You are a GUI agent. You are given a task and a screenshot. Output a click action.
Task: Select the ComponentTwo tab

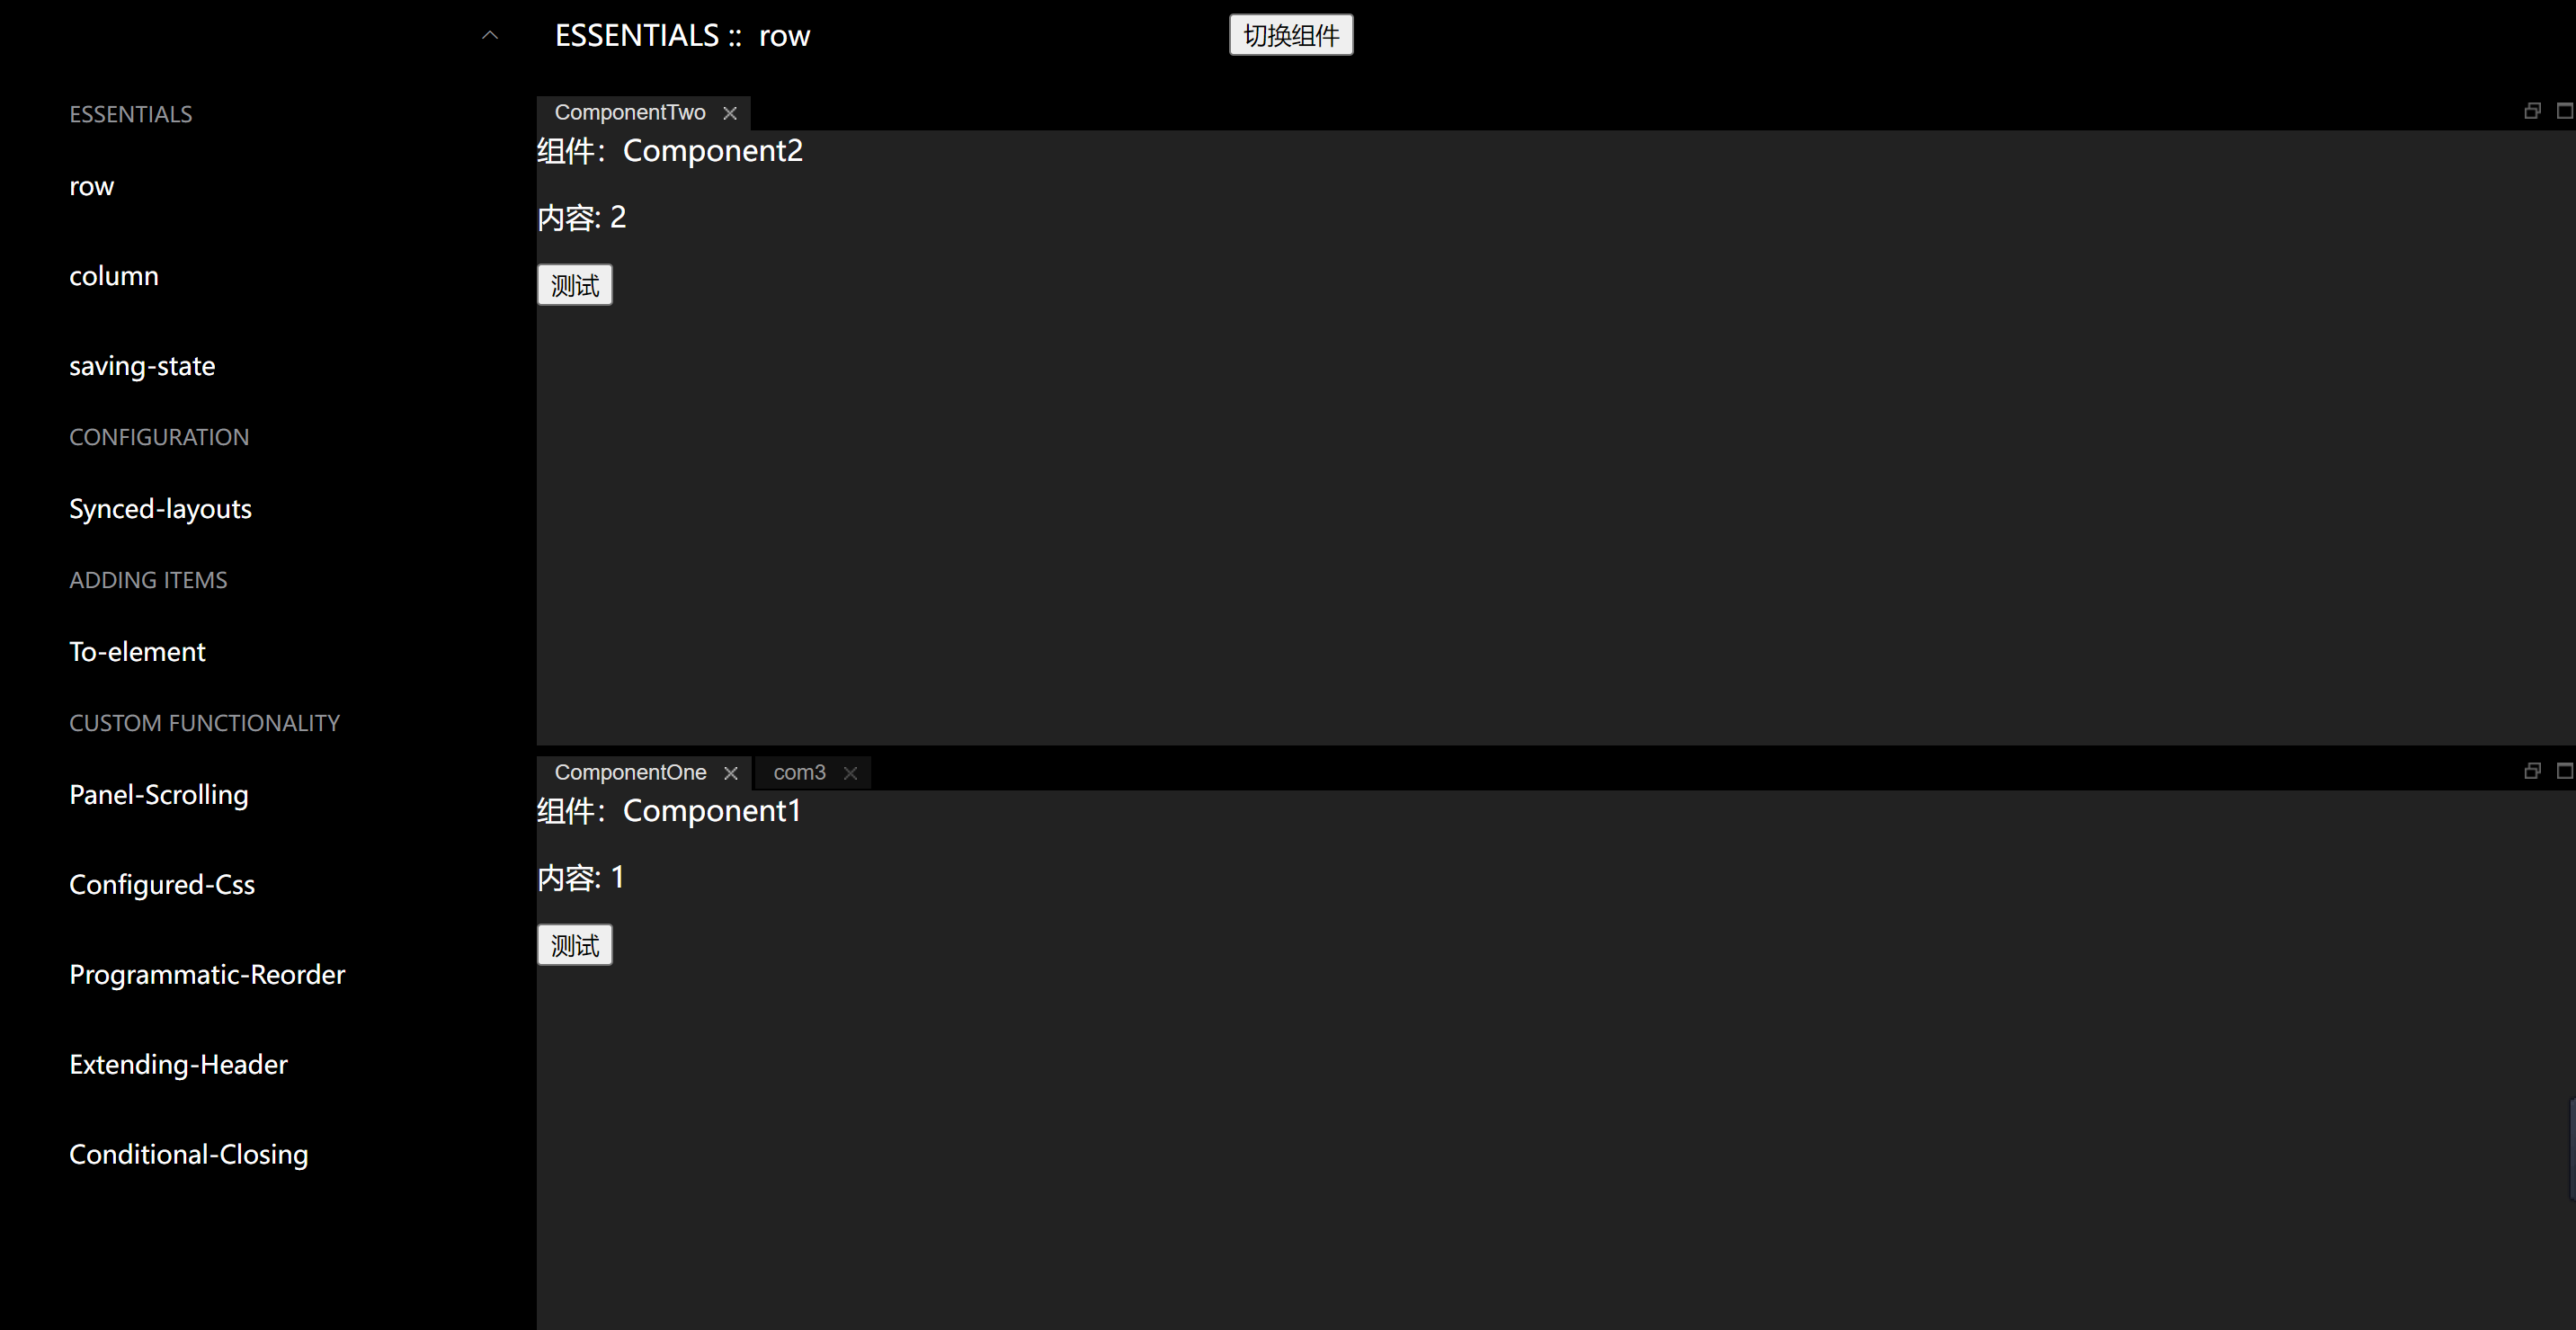(630, 113)
